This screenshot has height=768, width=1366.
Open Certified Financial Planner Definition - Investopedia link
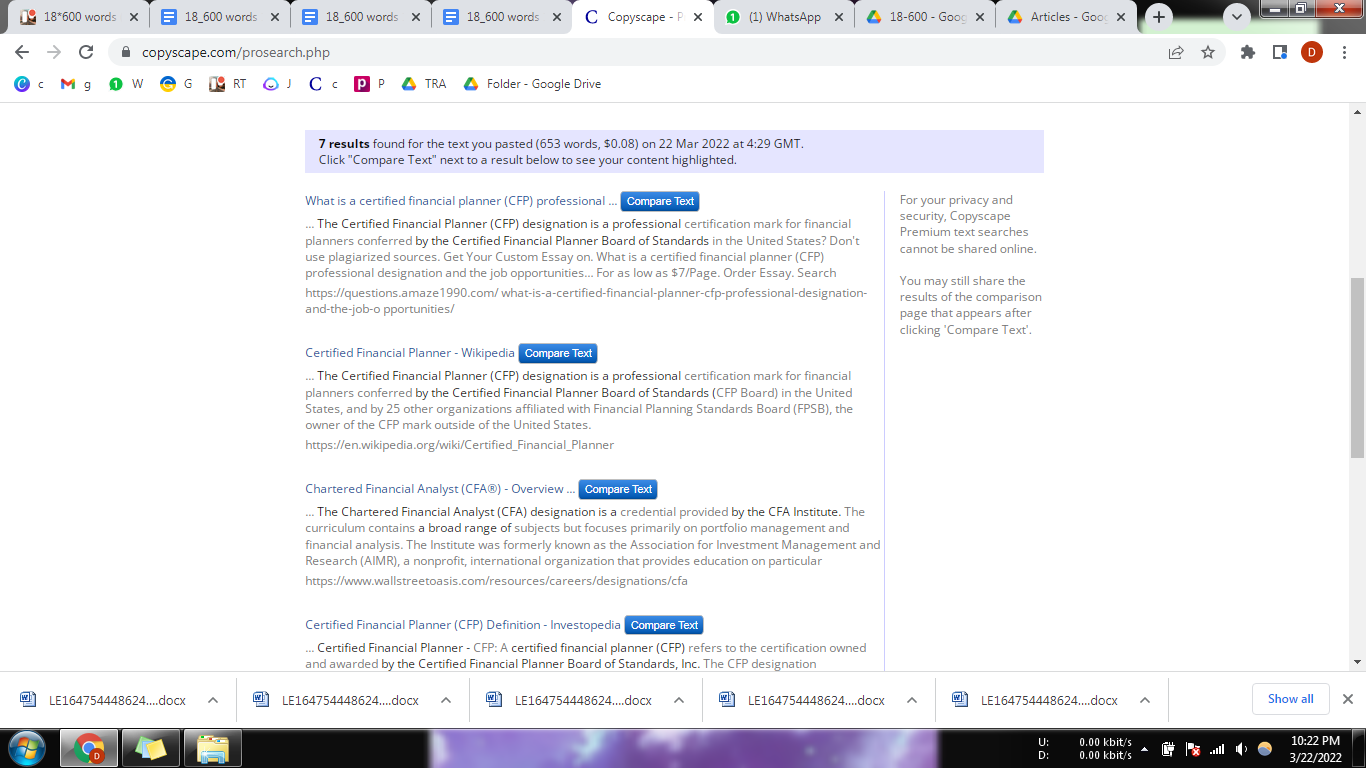click(463, 625)
